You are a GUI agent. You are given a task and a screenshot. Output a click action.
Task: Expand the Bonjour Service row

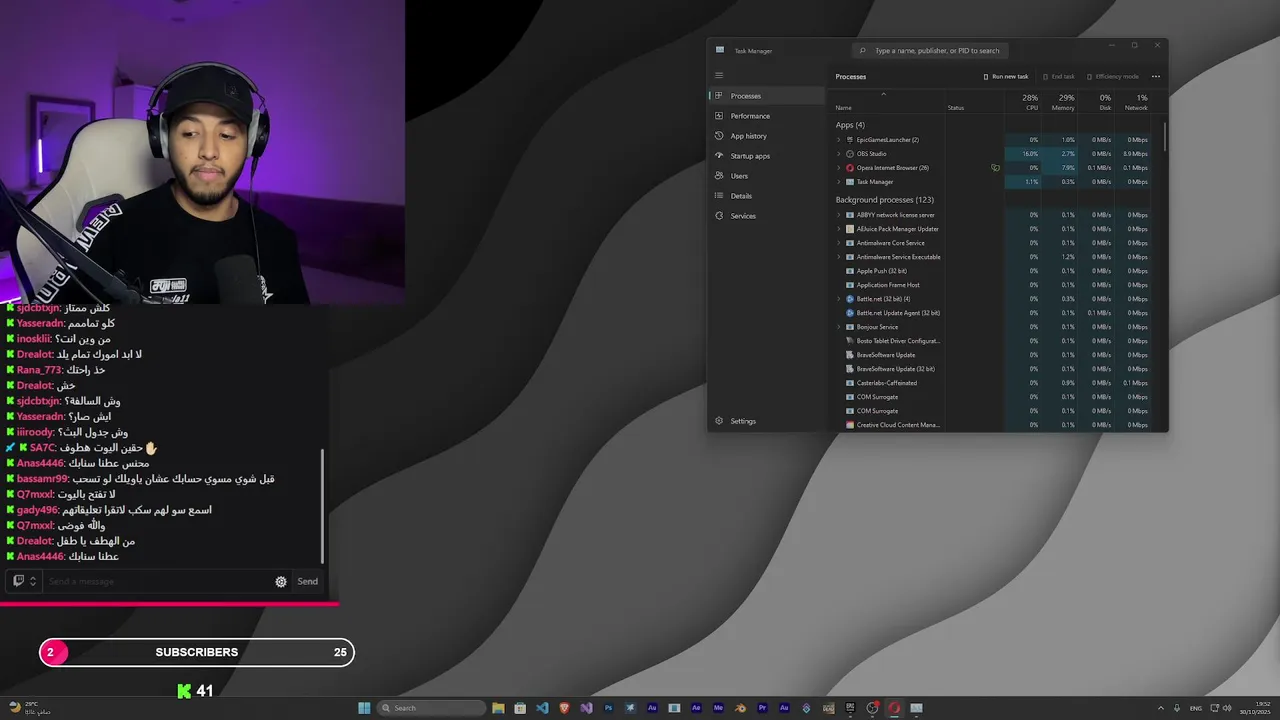click(x=839, y=327)
